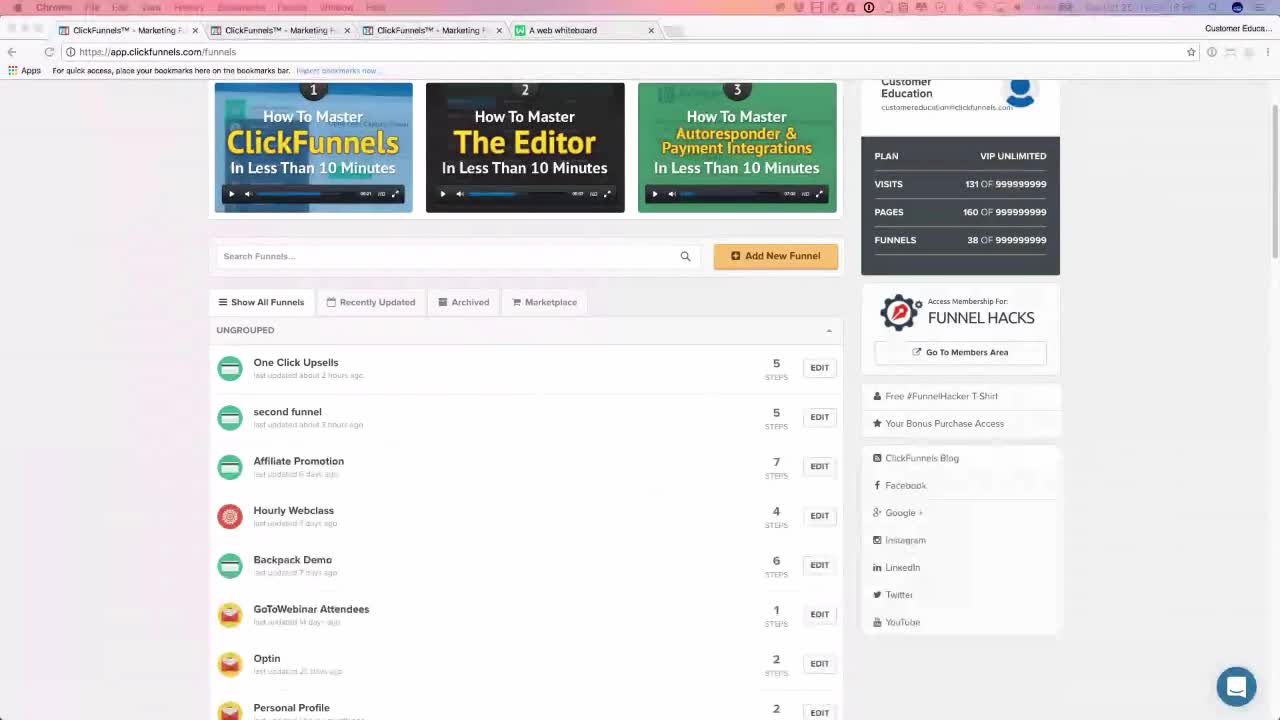Open Facebook link in sidebar
This screenshot has width=1280, height=720.
pos(905,485)
